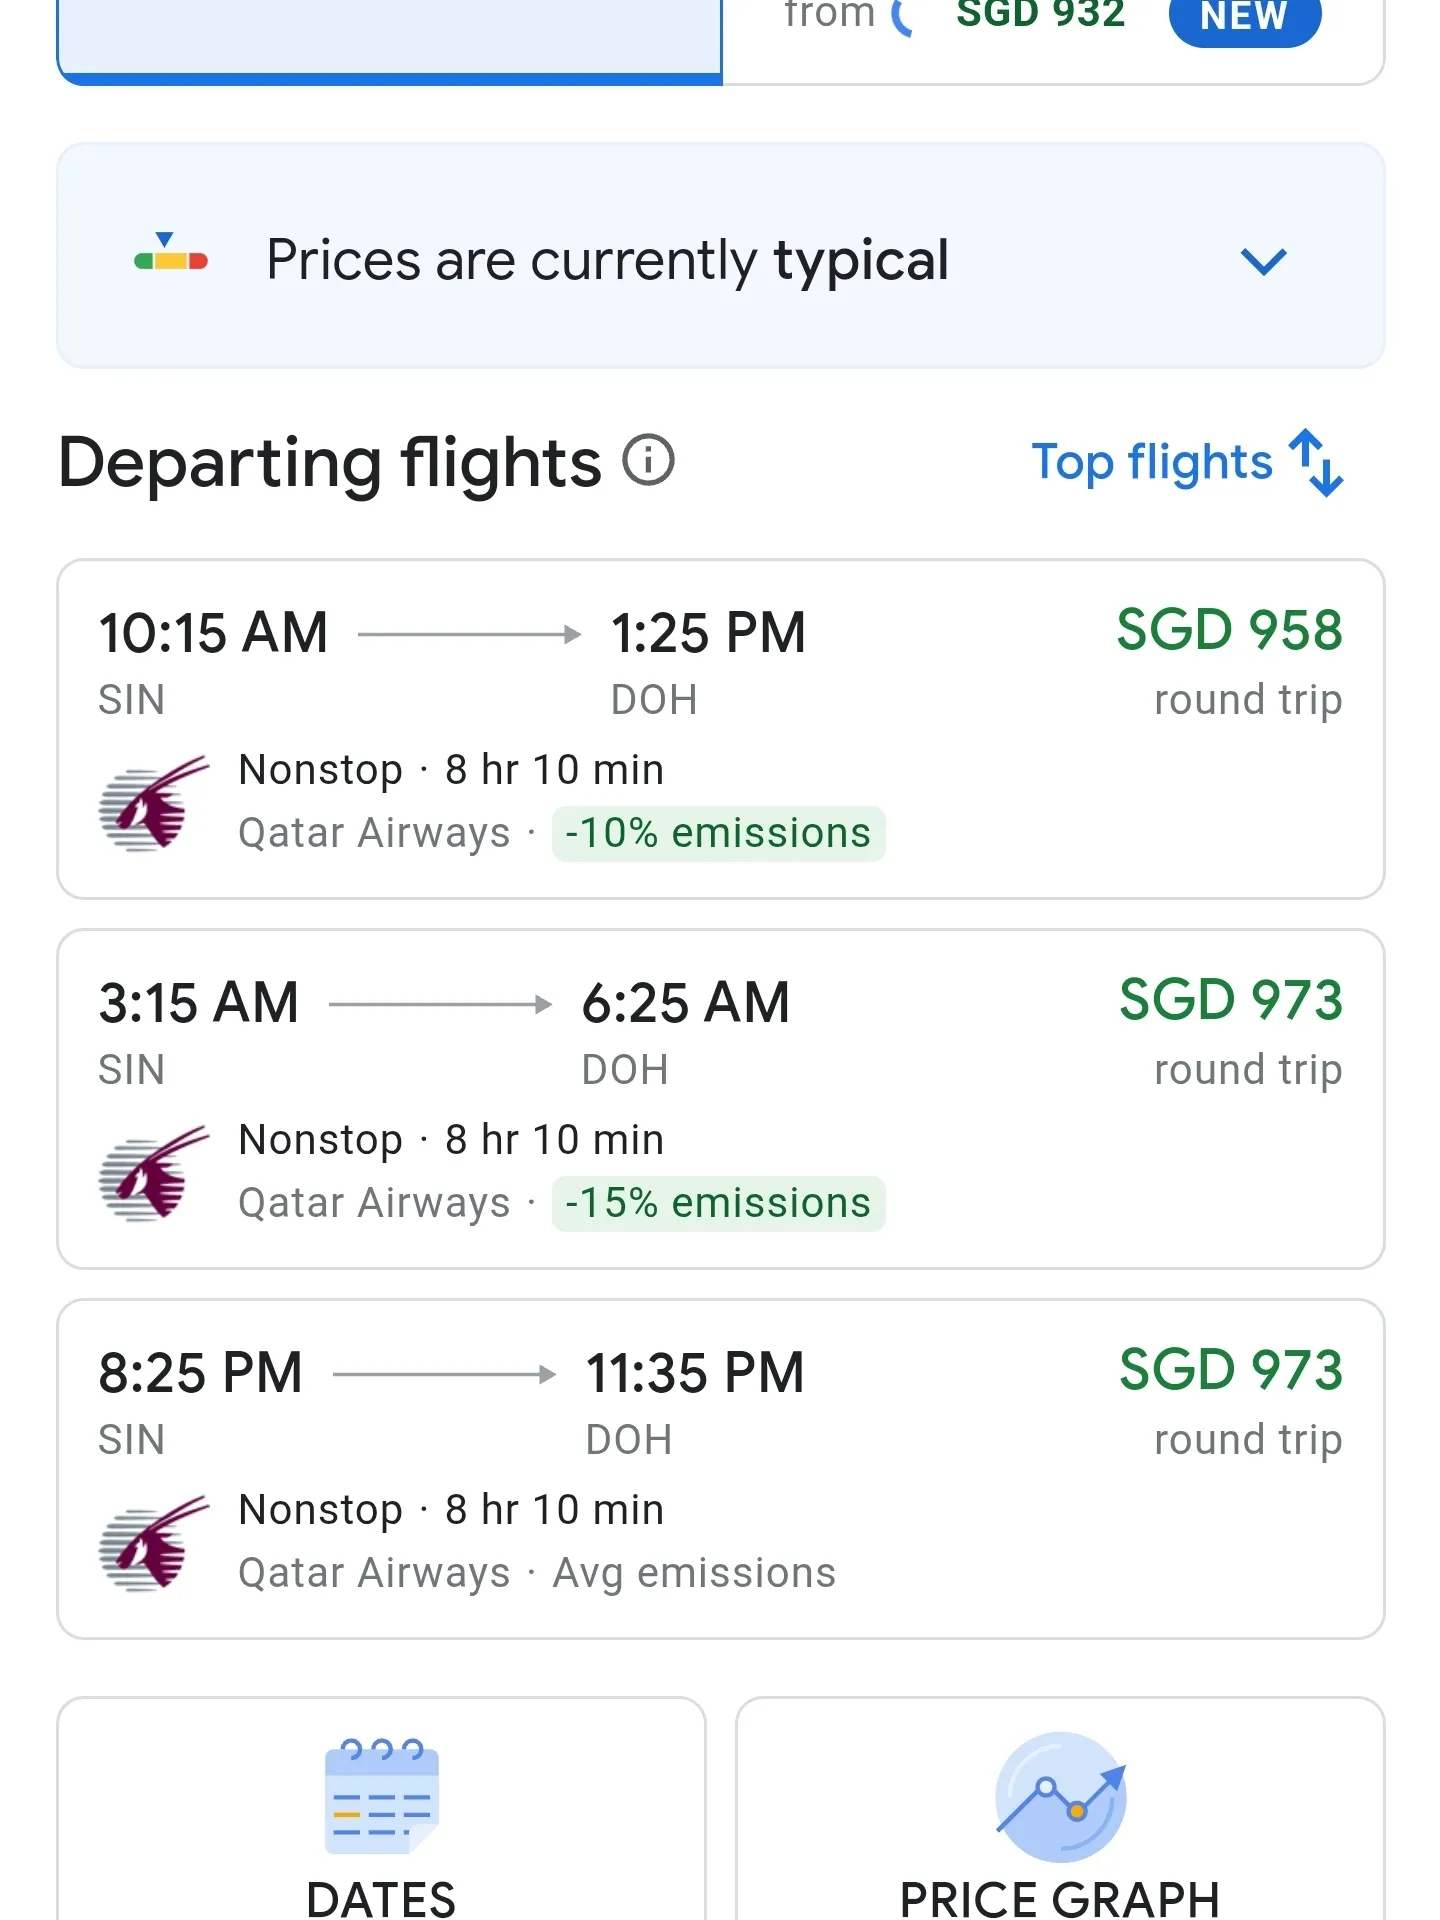Click the -10% emissions badge

click(718, 833)
